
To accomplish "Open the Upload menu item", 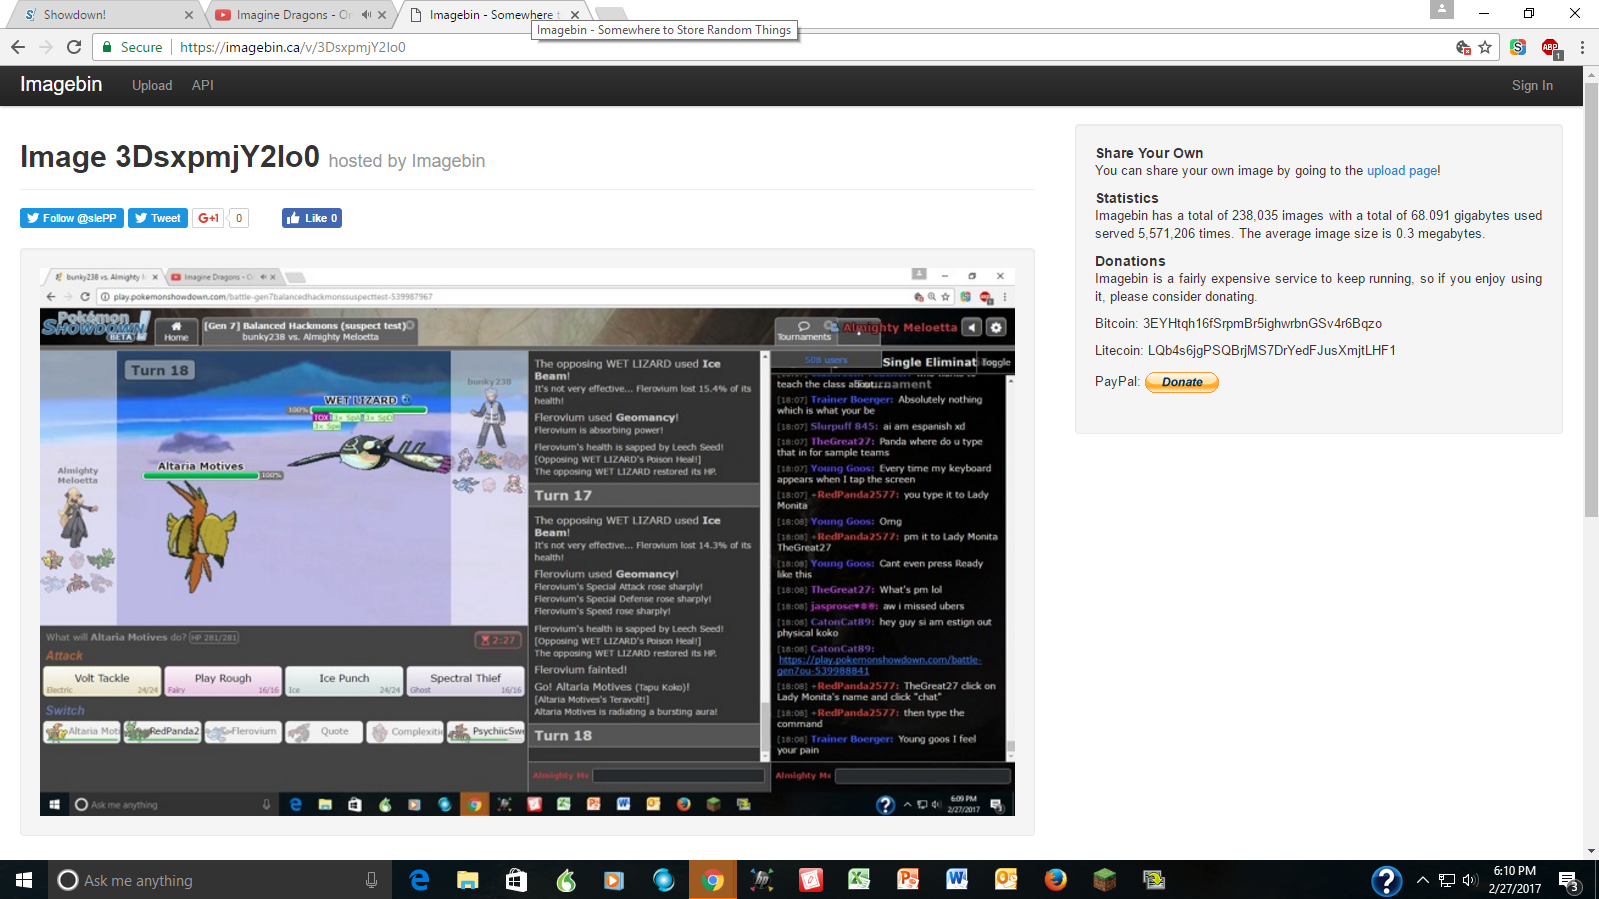I will (152, 86).
